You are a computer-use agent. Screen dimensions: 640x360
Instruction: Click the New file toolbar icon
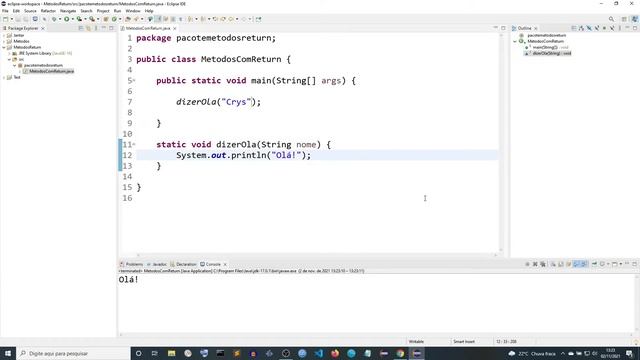(x=5, y=19)
